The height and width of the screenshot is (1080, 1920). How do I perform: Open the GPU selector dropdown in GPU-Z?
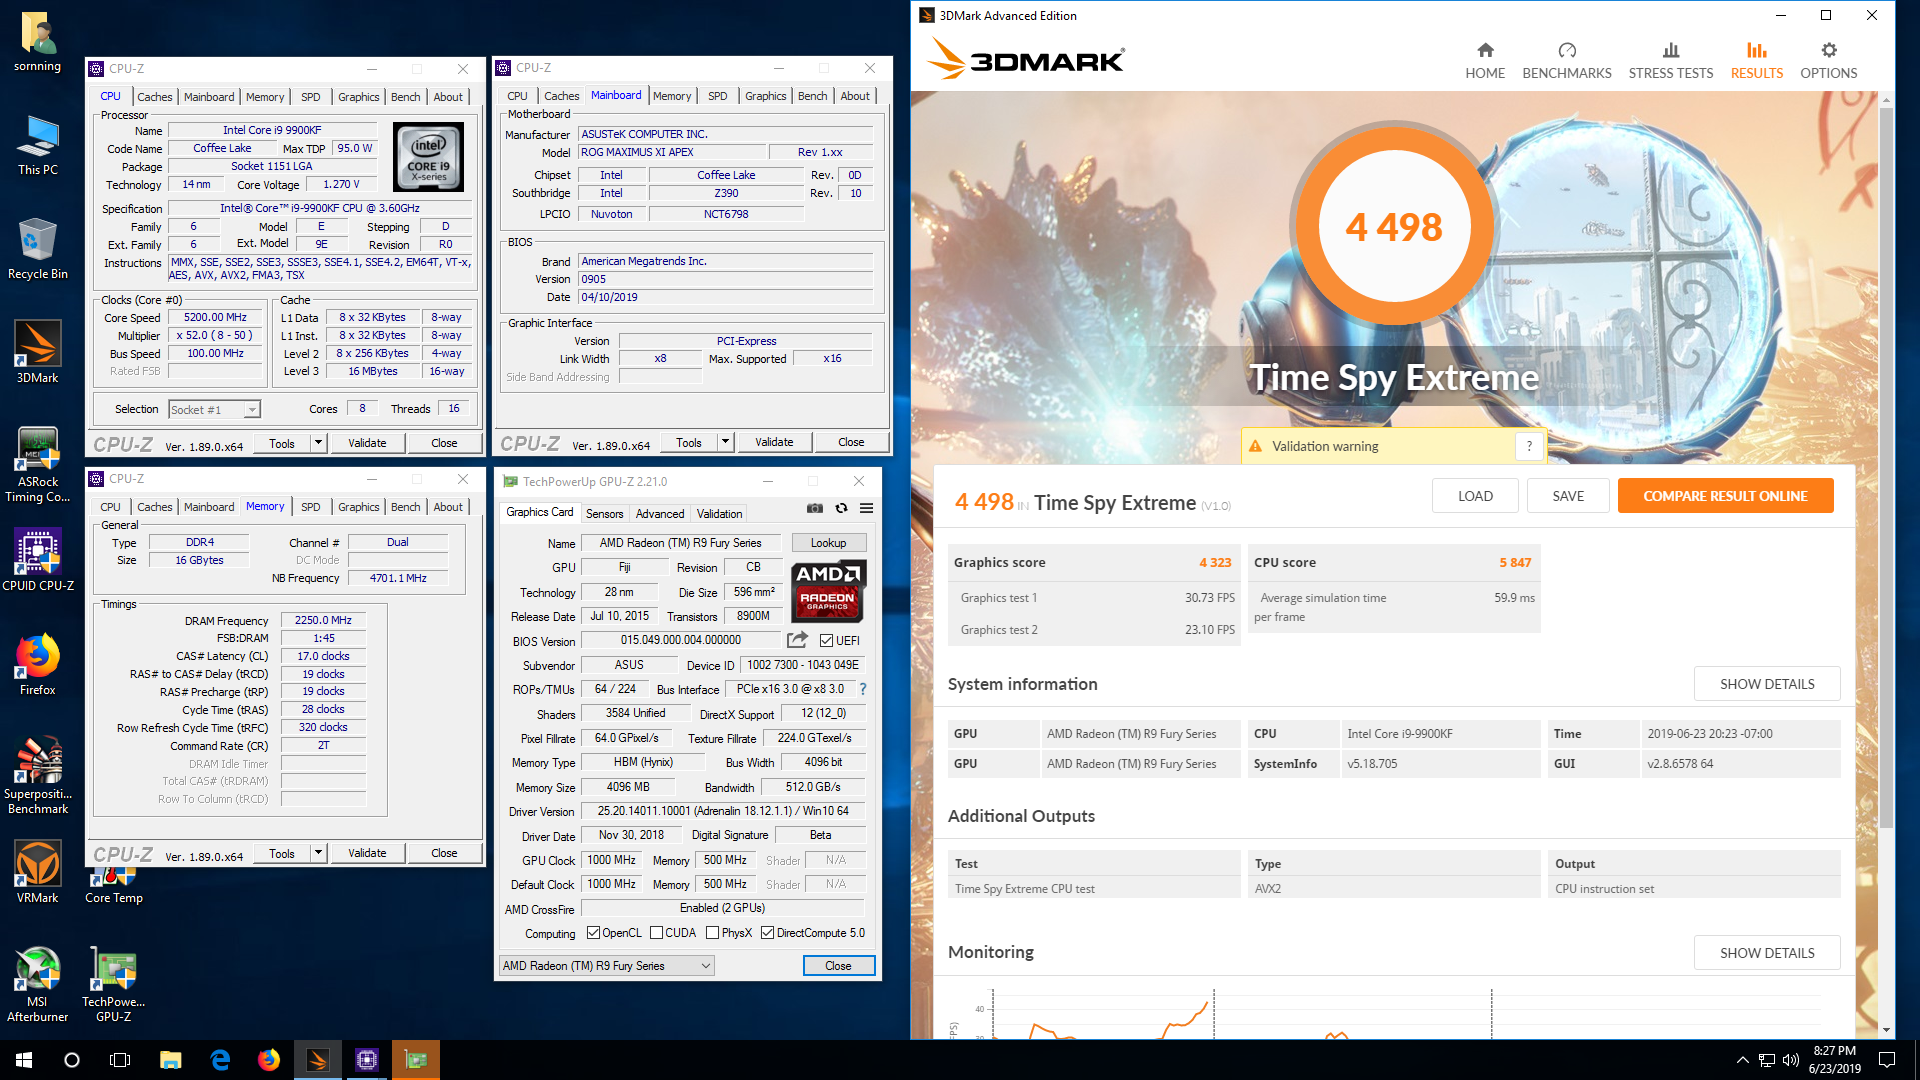click(x=607, y=966)
